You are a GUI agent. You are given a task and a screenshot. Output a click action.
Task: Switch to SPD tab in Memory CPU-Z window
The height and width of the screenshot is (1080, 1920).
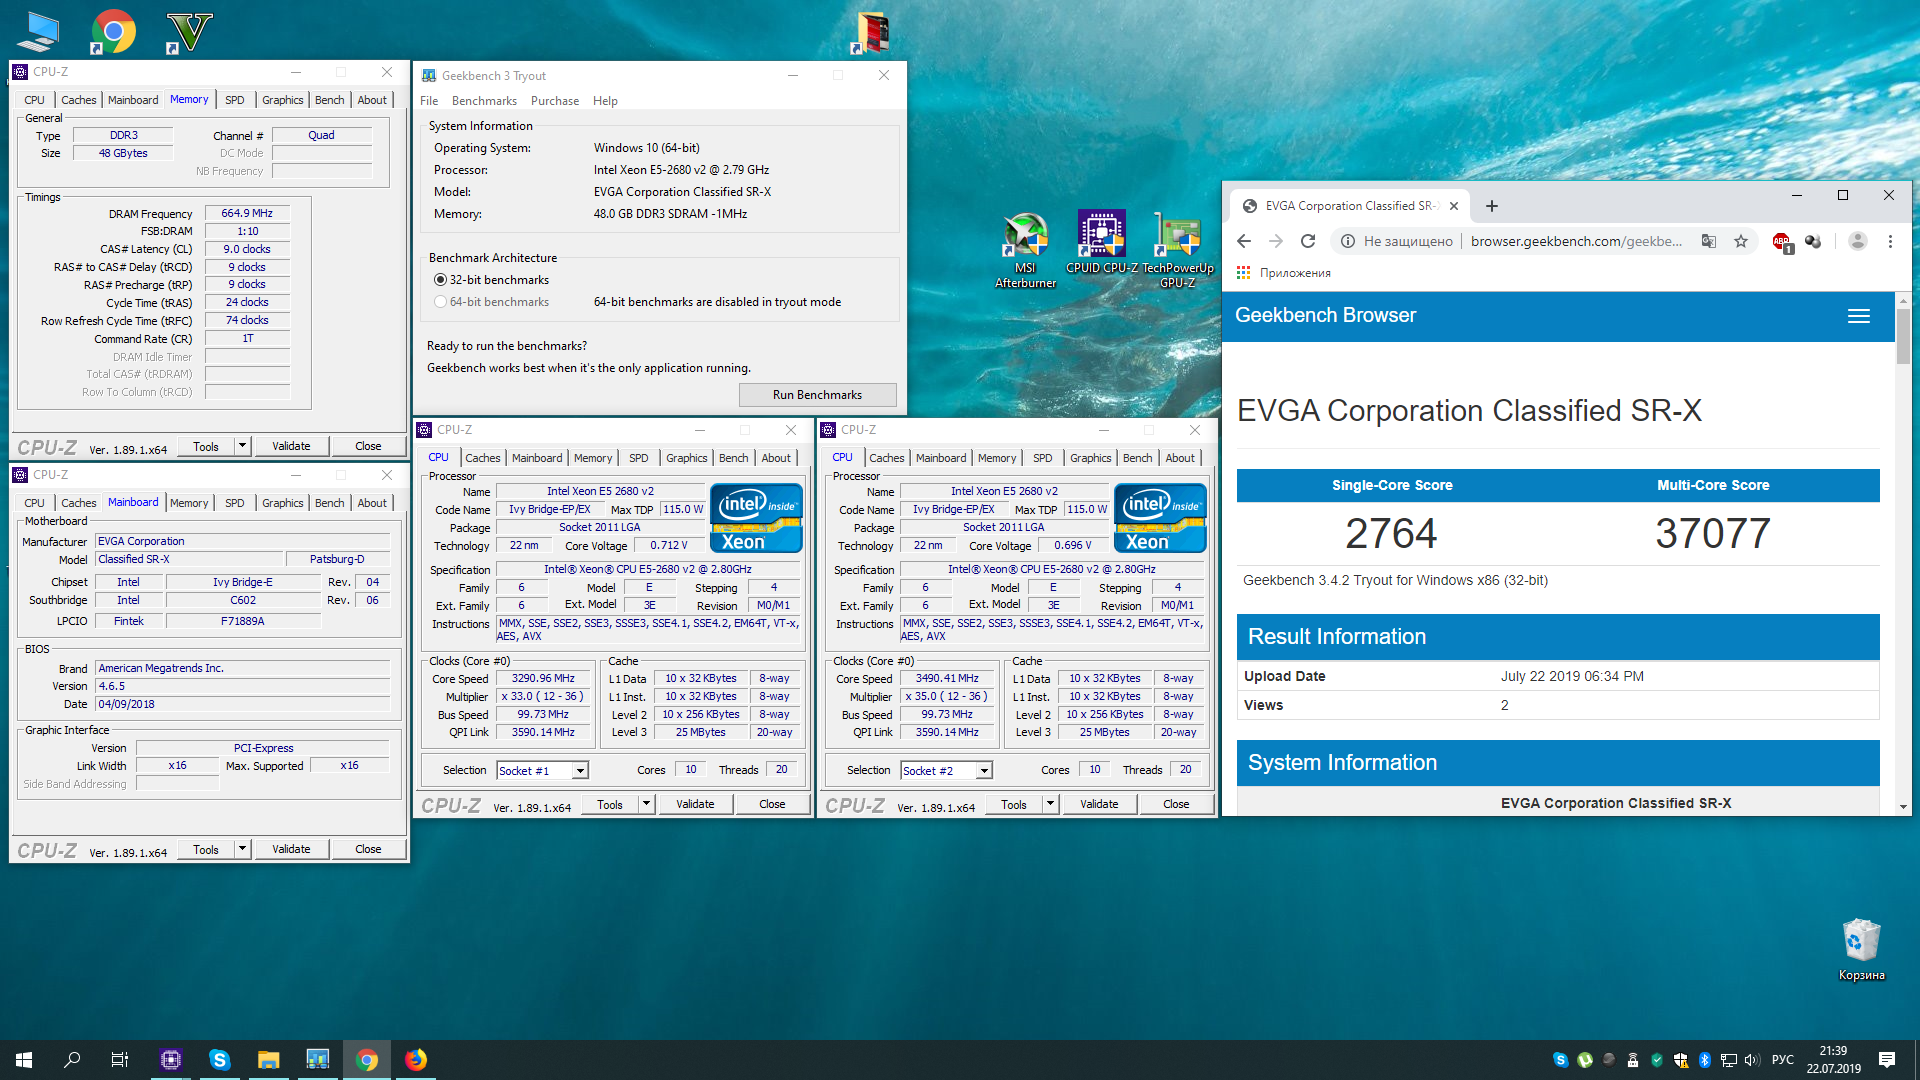[235, 100]
